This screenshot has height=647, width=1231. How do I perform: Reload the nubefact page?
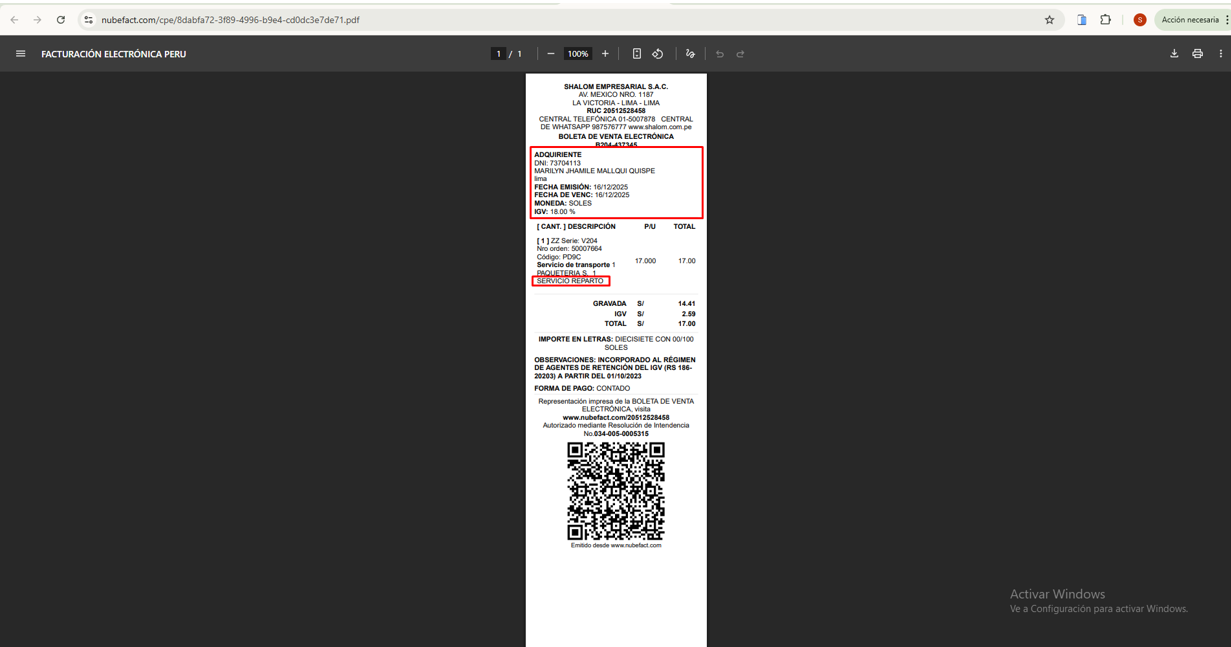[61, 20]
